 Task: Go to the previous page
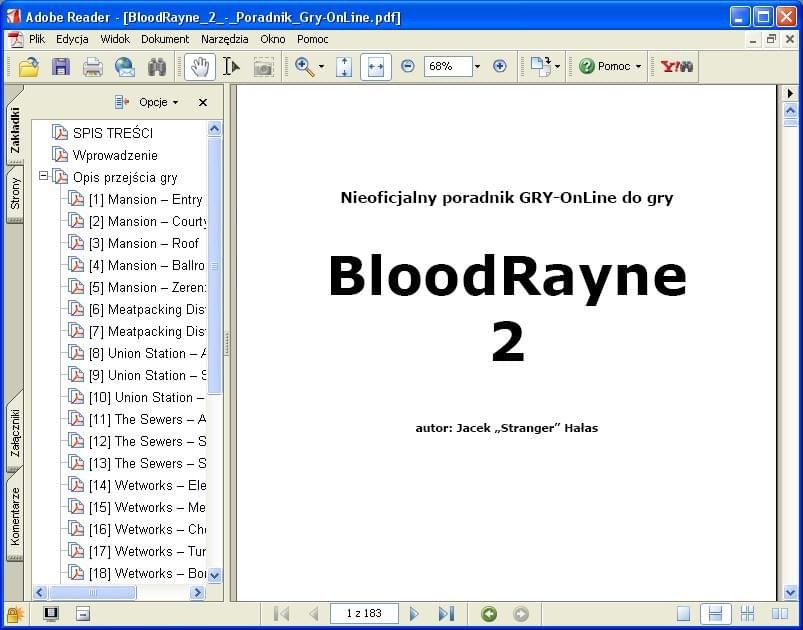(314, 613)
